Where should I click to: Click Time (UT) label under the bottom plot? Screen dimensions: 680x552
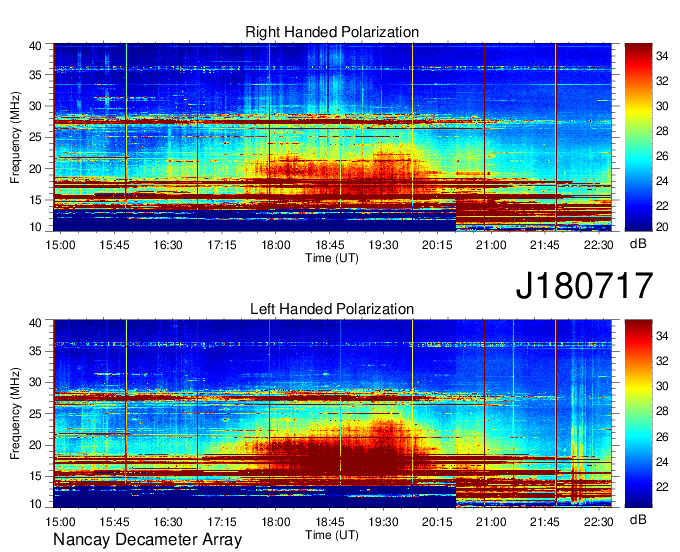pos(332,535)
